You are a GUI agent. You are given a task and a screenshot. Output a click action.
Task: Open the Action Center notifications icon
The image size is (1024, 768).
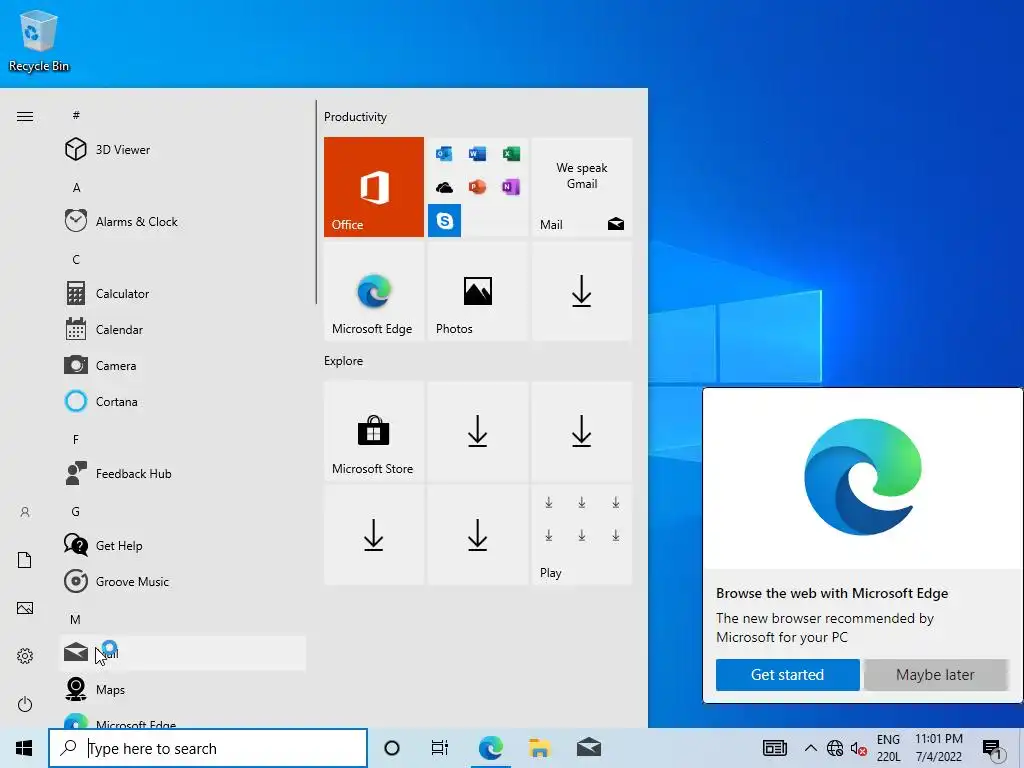(x=993, y=749)
